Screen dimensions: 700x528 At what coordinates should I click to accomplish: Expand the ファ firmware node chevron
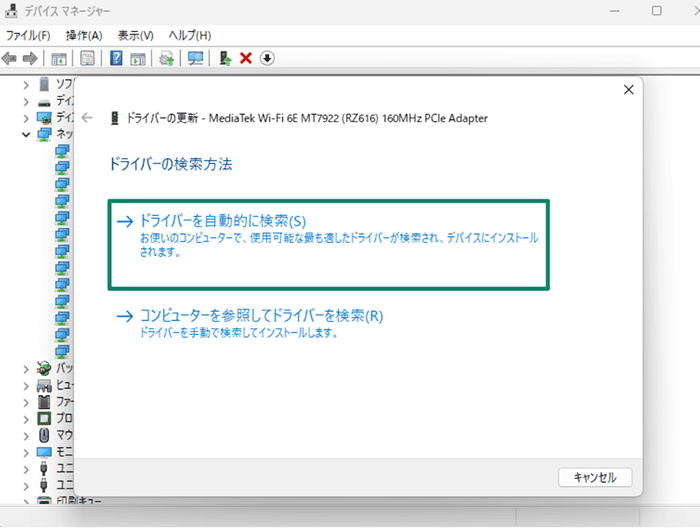(26, 403)
